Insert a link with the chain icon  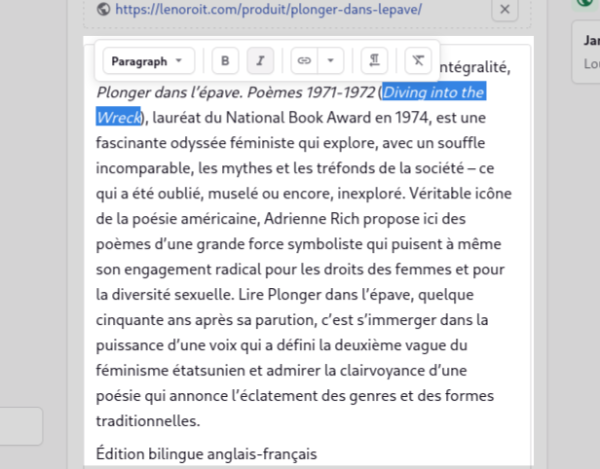point(304,61)
